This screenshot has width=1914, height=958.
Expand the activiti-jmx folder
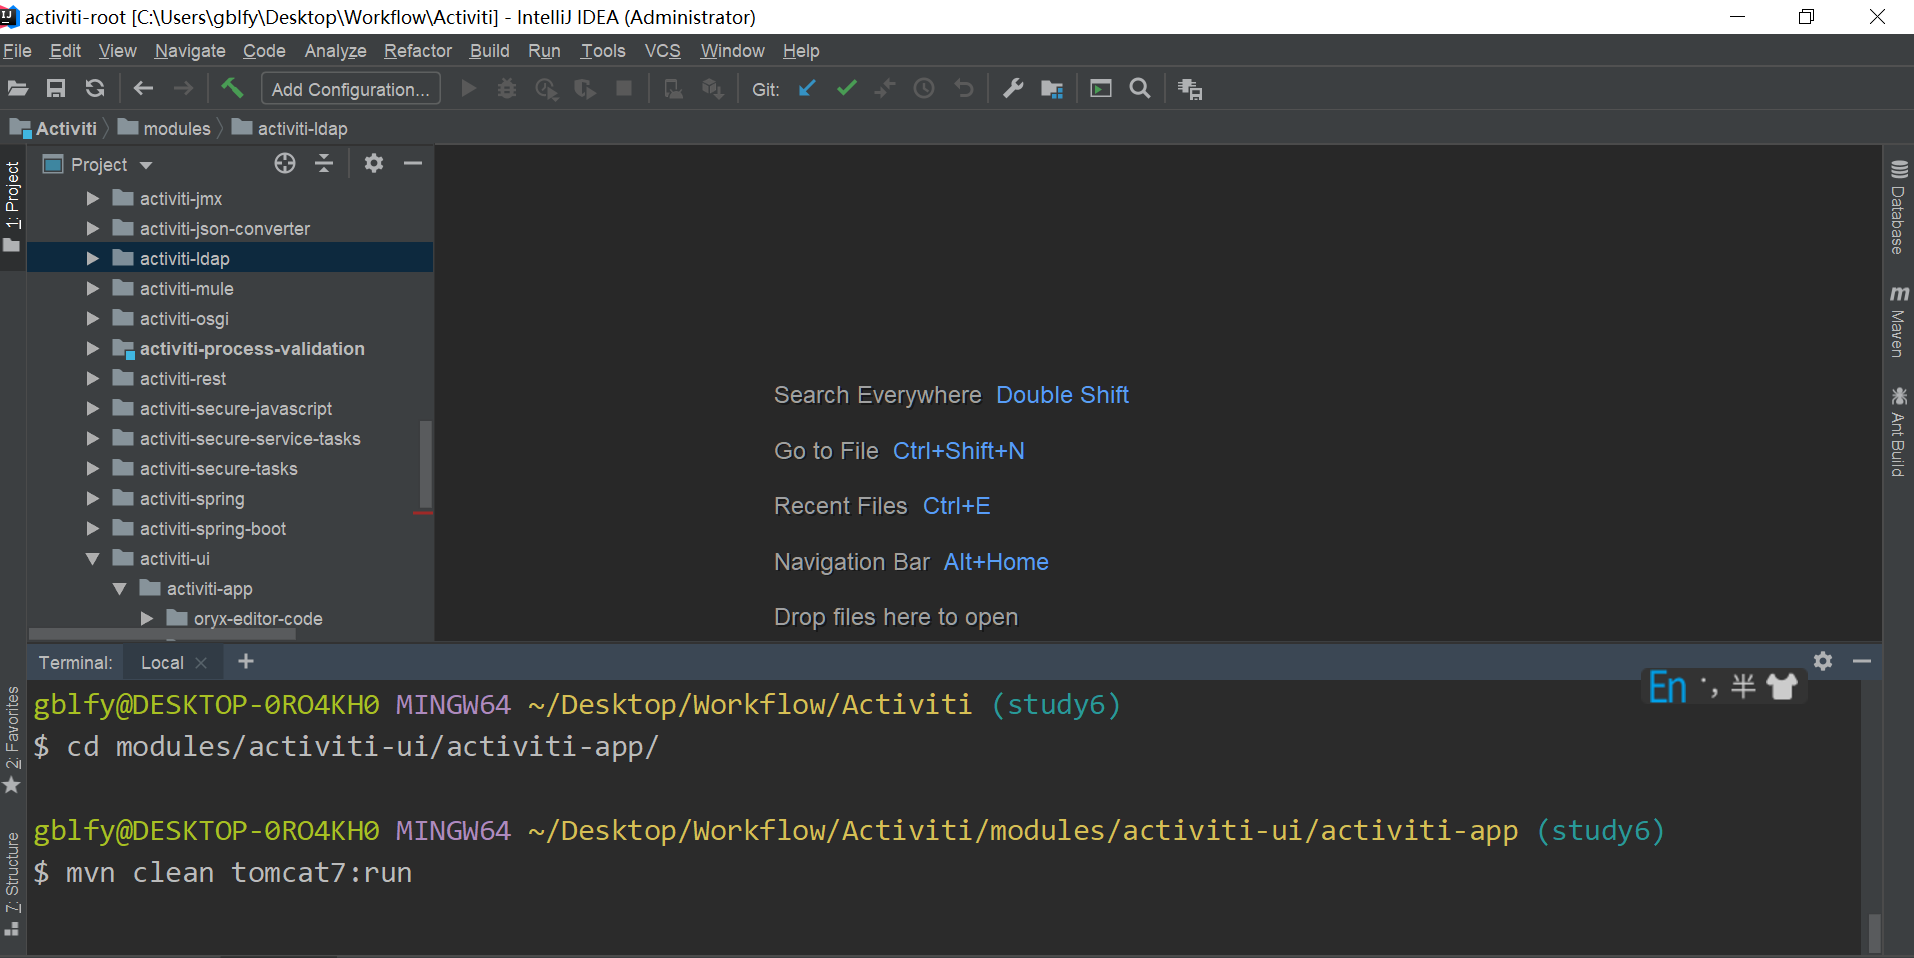tap(93, 199)
